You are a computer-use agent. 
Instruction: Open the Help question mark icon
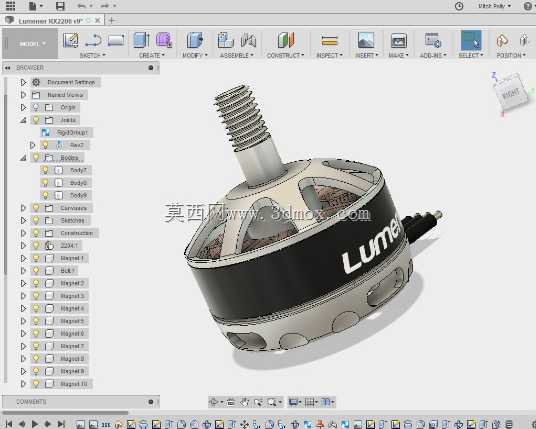[x=528, y=6]
